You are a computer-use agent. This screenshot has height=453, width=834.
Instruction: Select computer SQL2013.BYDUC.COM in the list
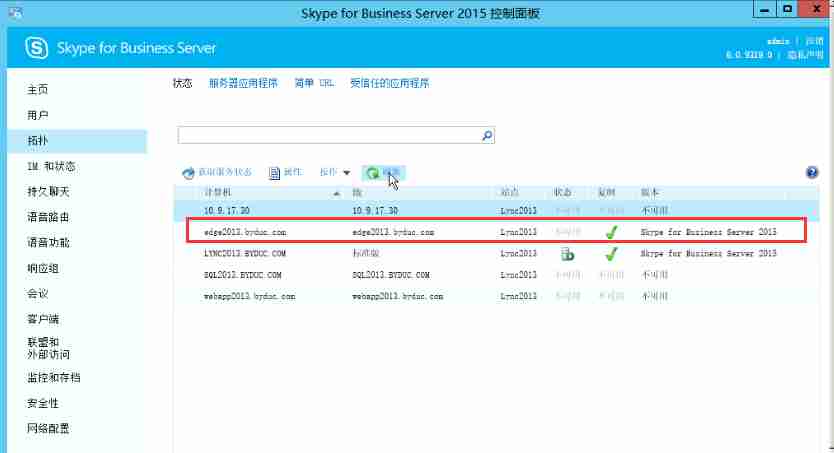tap(243, 275)
